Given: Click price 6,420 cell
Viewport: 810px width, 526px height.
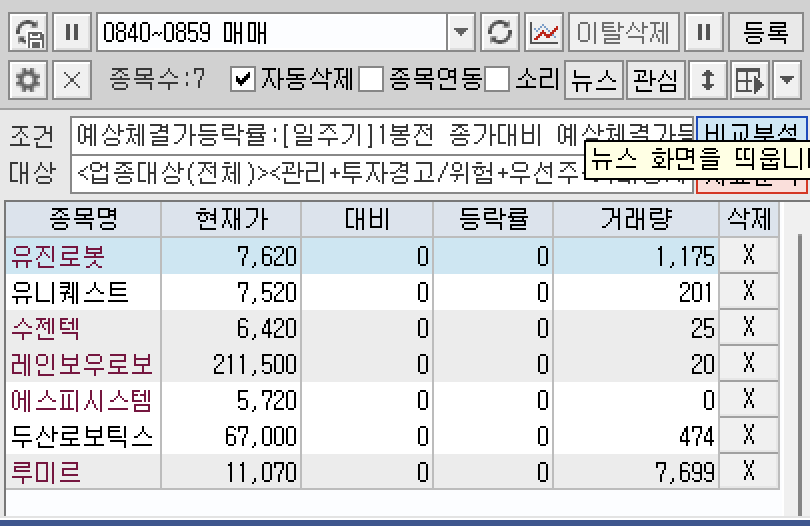Looking at the screenshot, I should click(231, 329).
